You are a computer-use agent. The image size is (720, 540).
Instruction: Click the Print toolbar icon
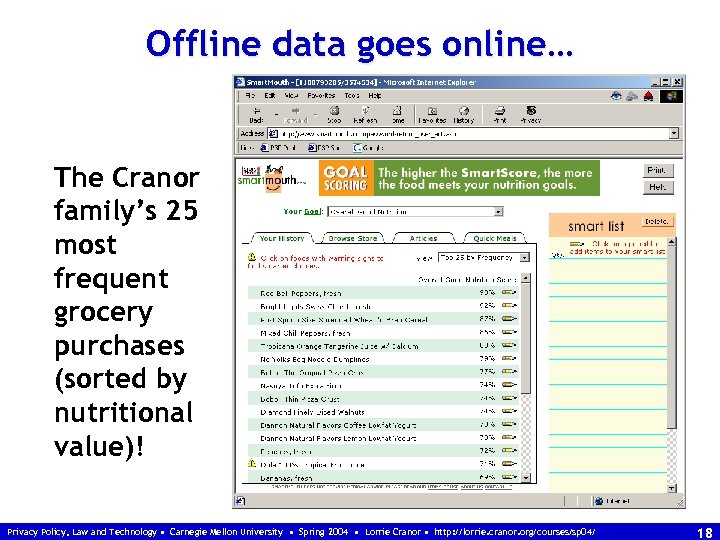click(500, 115)
